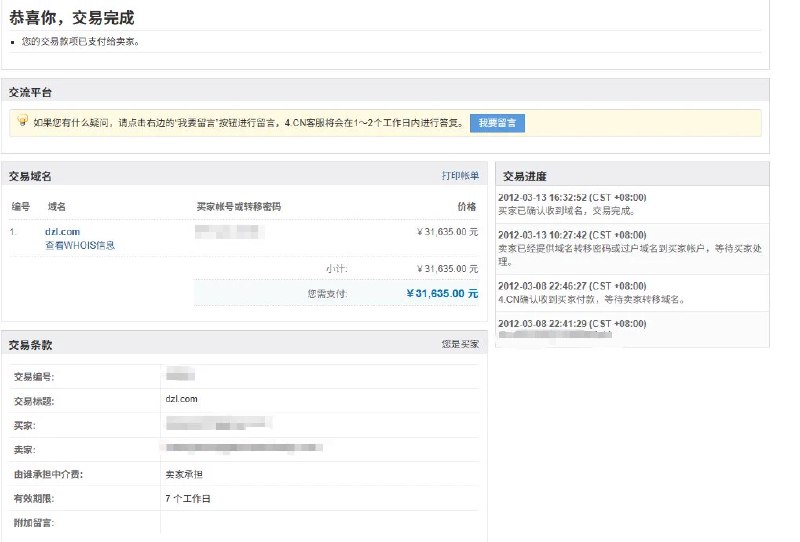The height and width of the screenshot is (542, 800).
Task: Select 卖家承担 fee responsibility value
Action: tap(184, 474)
